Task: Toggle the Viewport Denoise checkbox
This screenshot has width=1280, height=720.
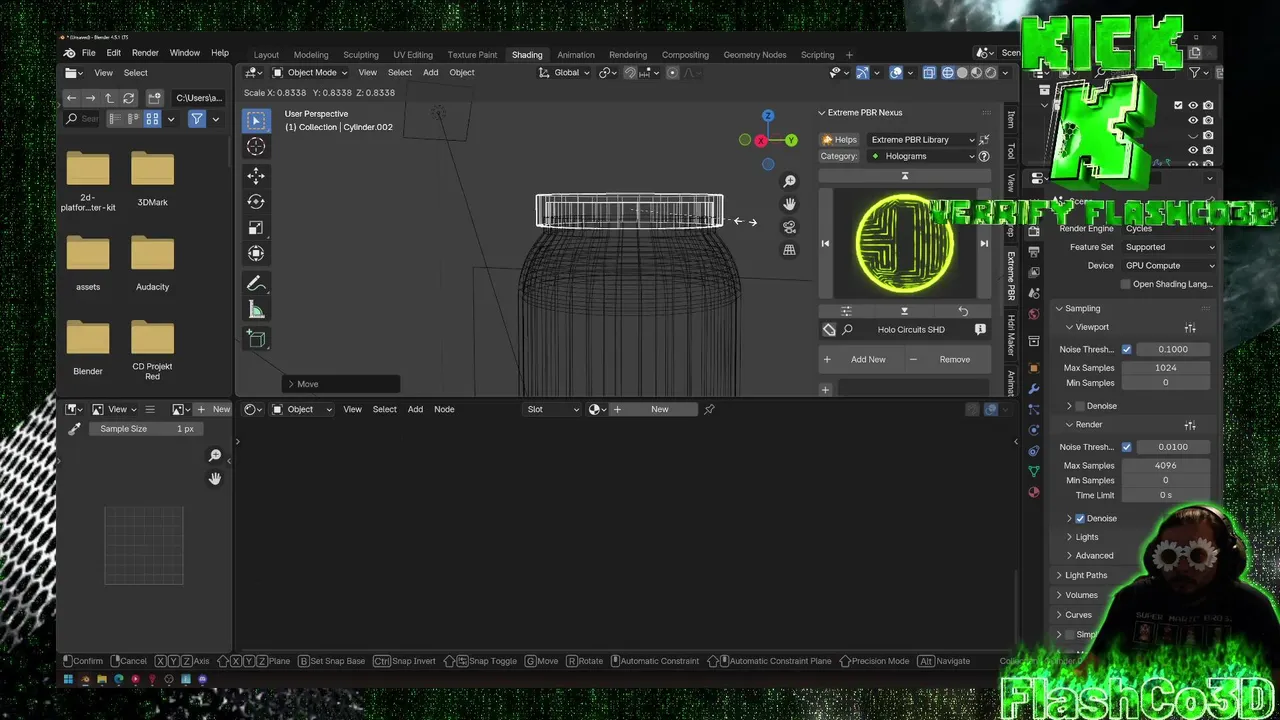Action: pos(1080,406)
